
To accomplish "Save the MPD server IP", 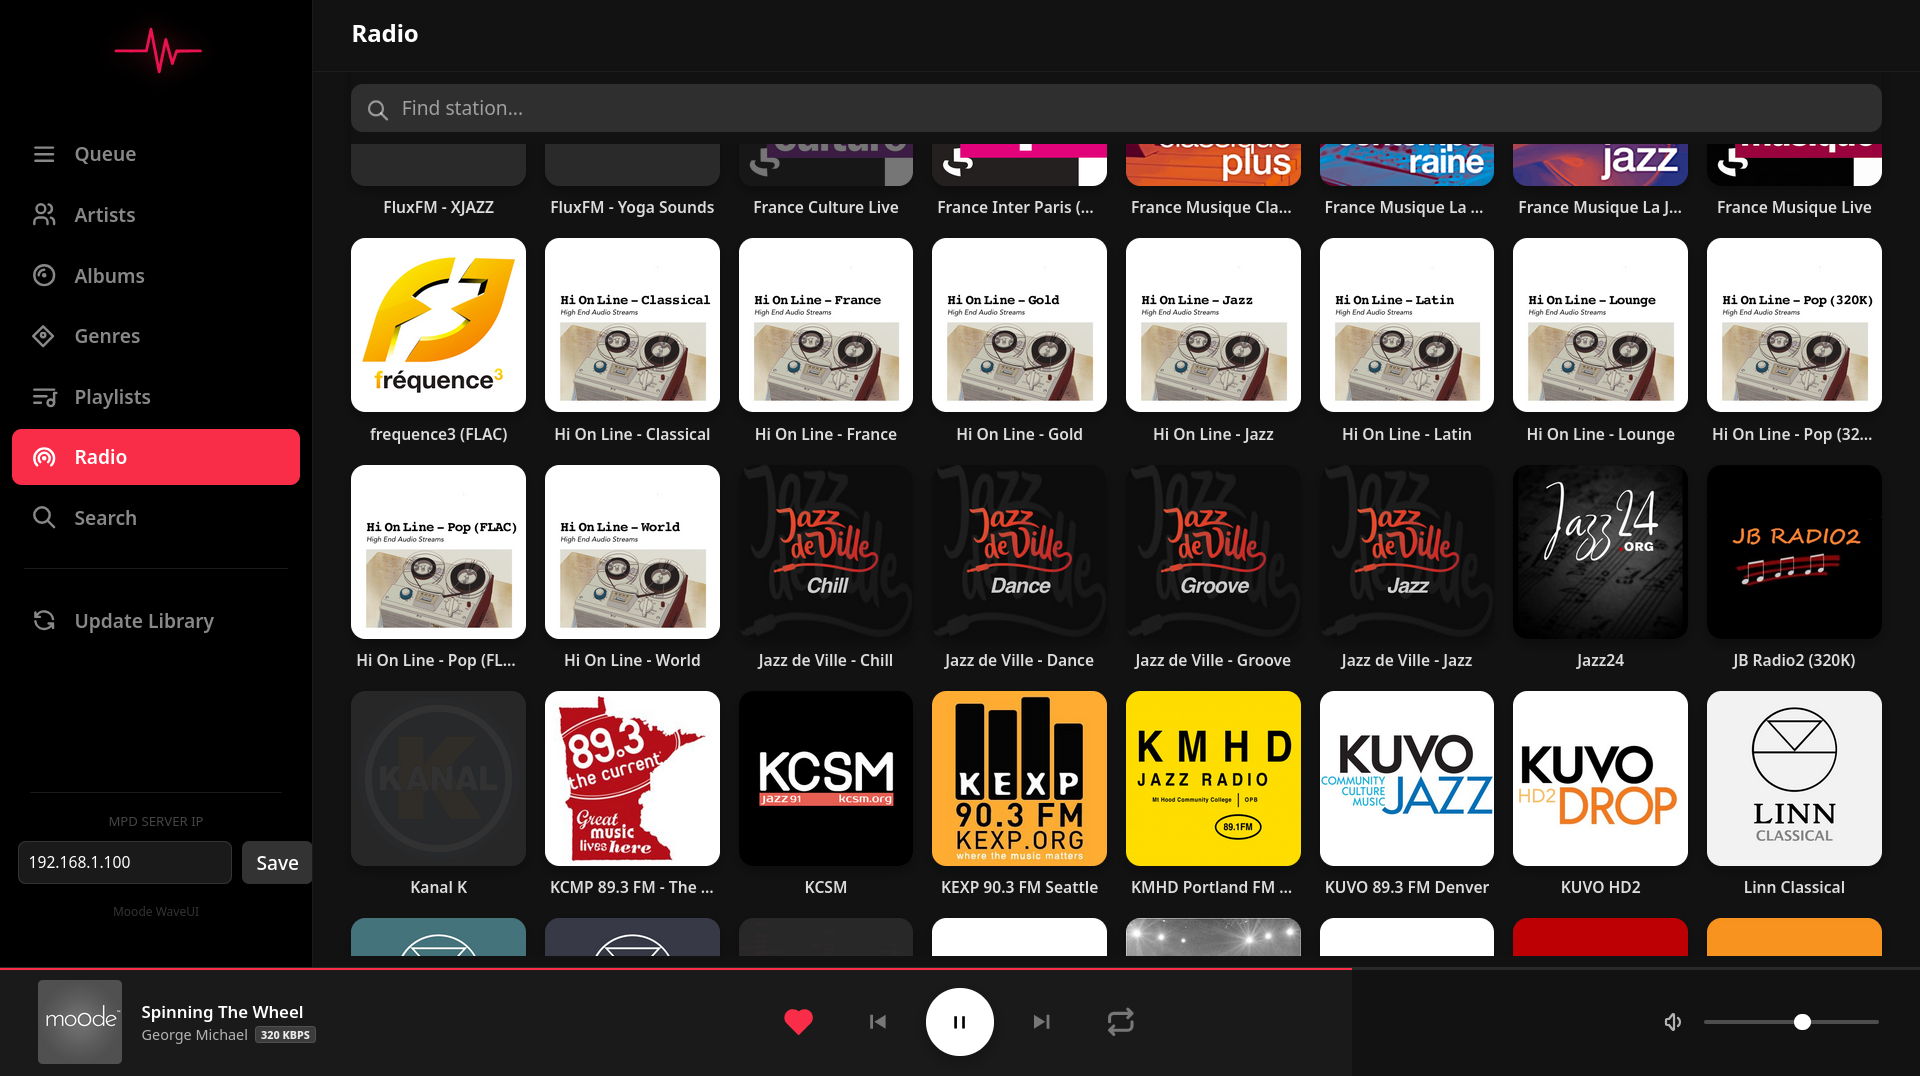I will click(277, 863).
